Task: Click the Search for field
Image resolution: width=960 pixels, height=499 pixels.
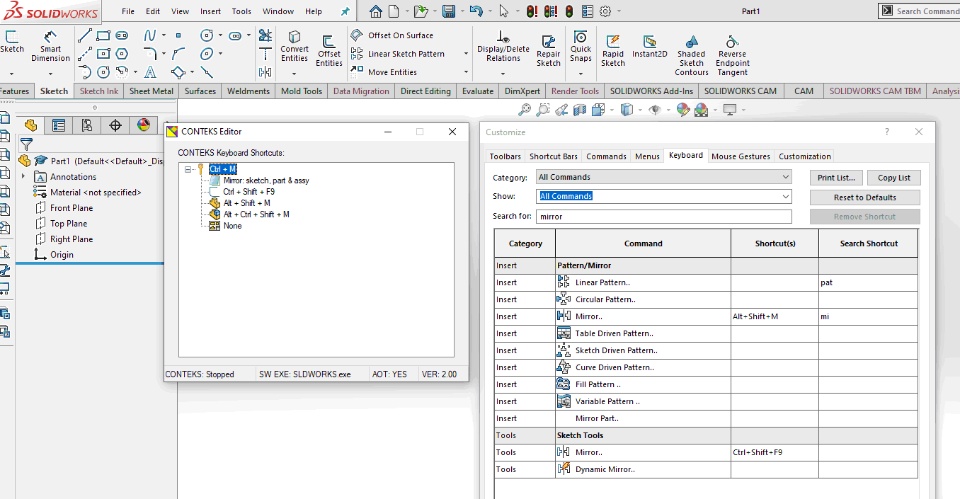Action: pos(664,216)
